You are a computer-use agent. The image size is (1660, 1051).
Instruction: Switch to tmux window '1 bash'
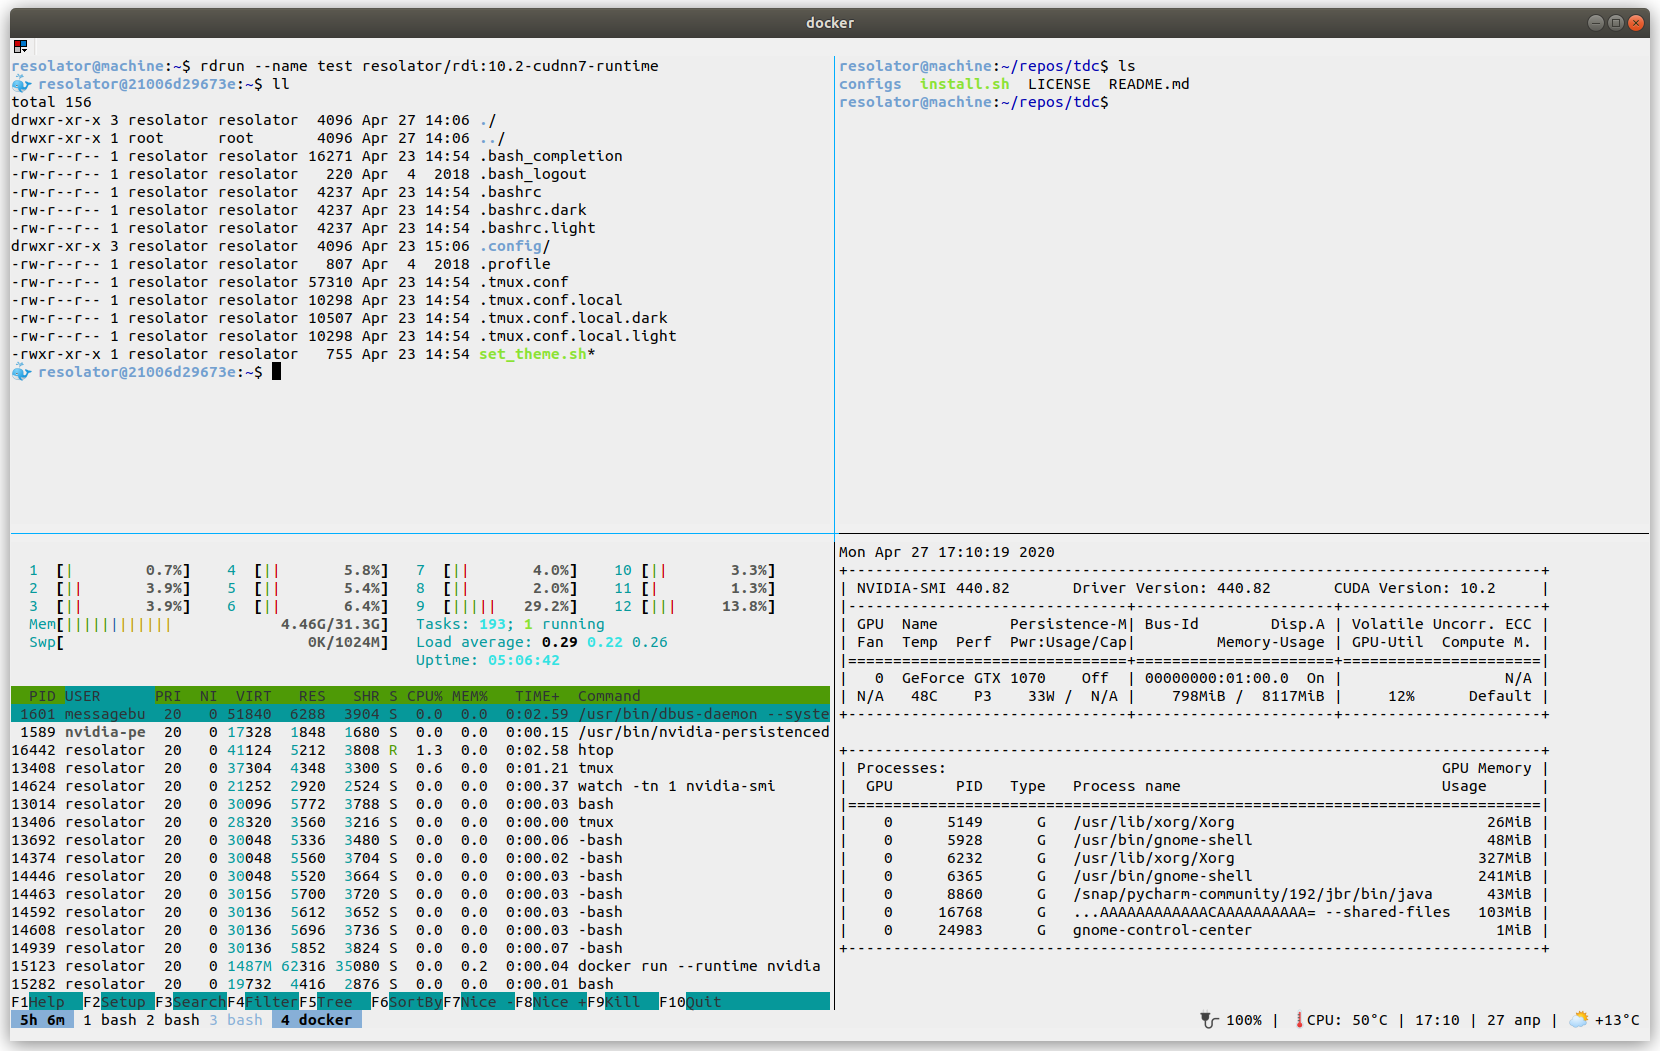tap(110, 1020)
